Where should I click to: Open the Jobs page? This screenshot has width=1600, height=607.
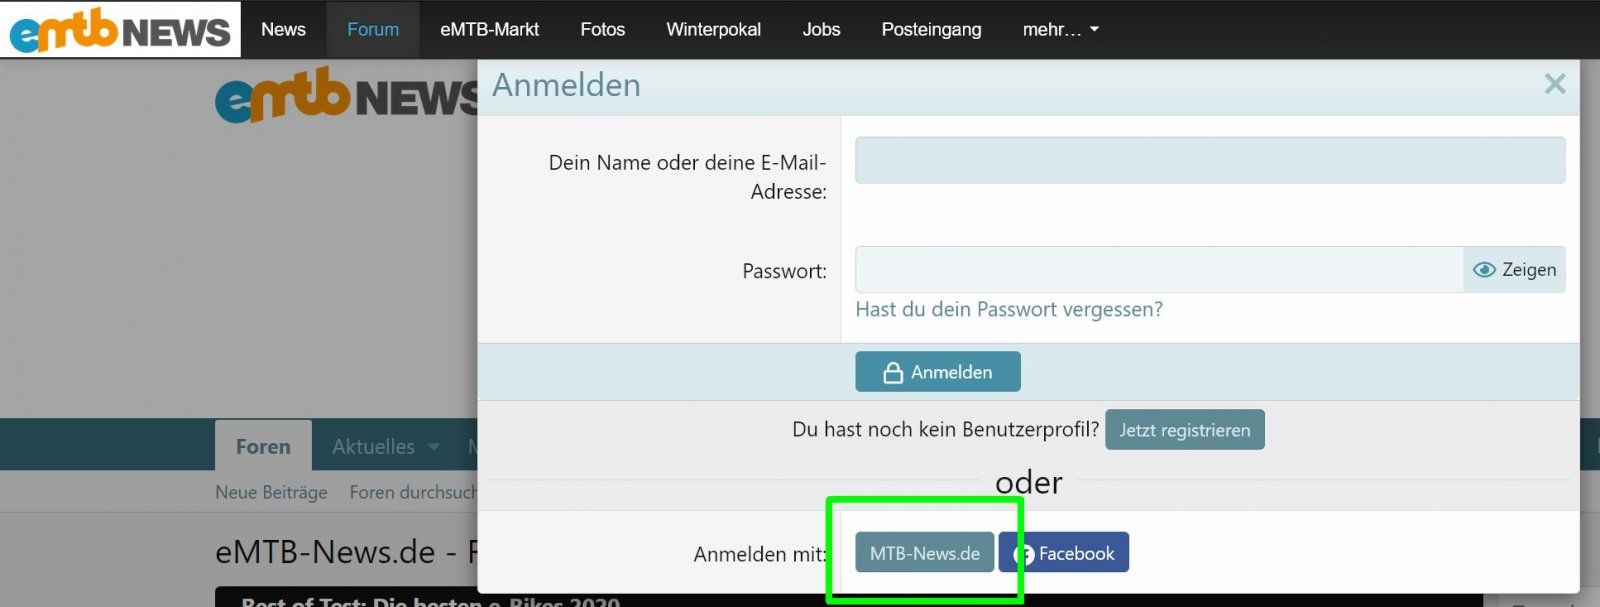click(x=821, y=30)
